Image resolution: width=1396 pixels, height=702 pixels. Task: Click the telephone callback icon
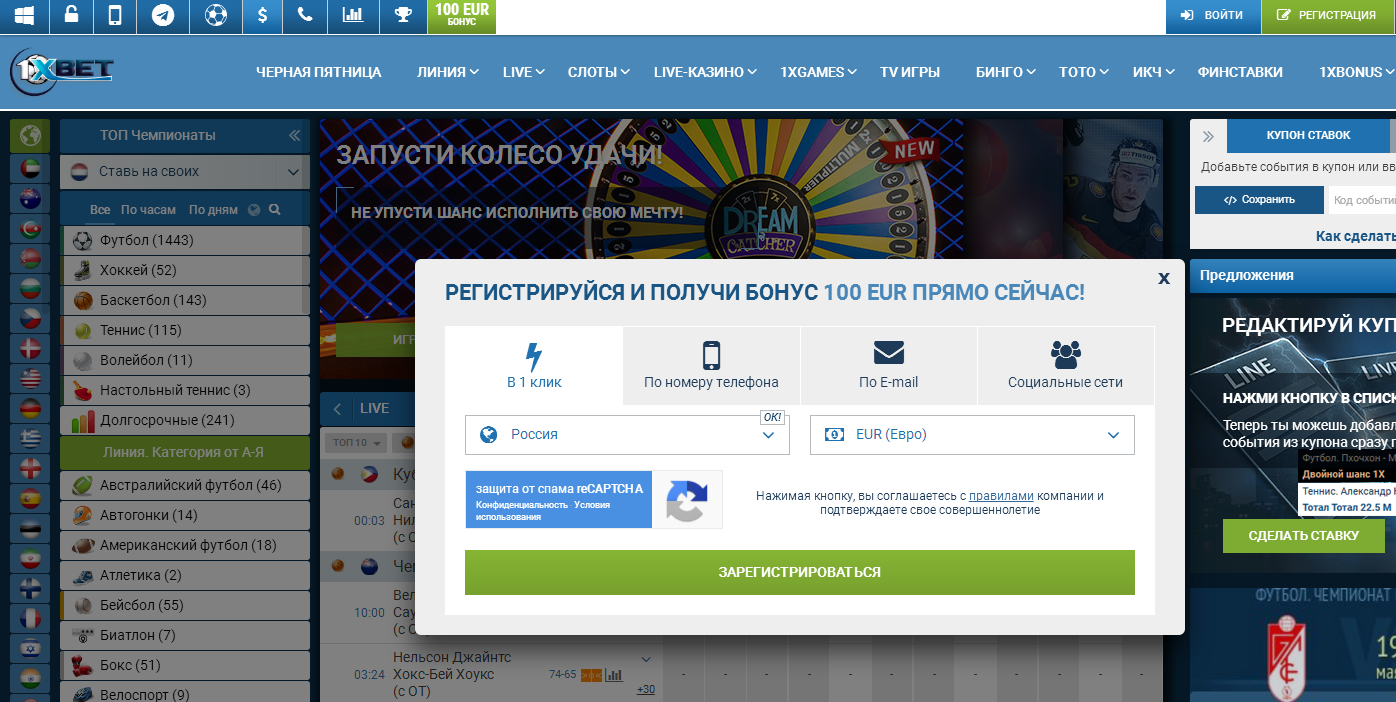(x=305, y=15)
